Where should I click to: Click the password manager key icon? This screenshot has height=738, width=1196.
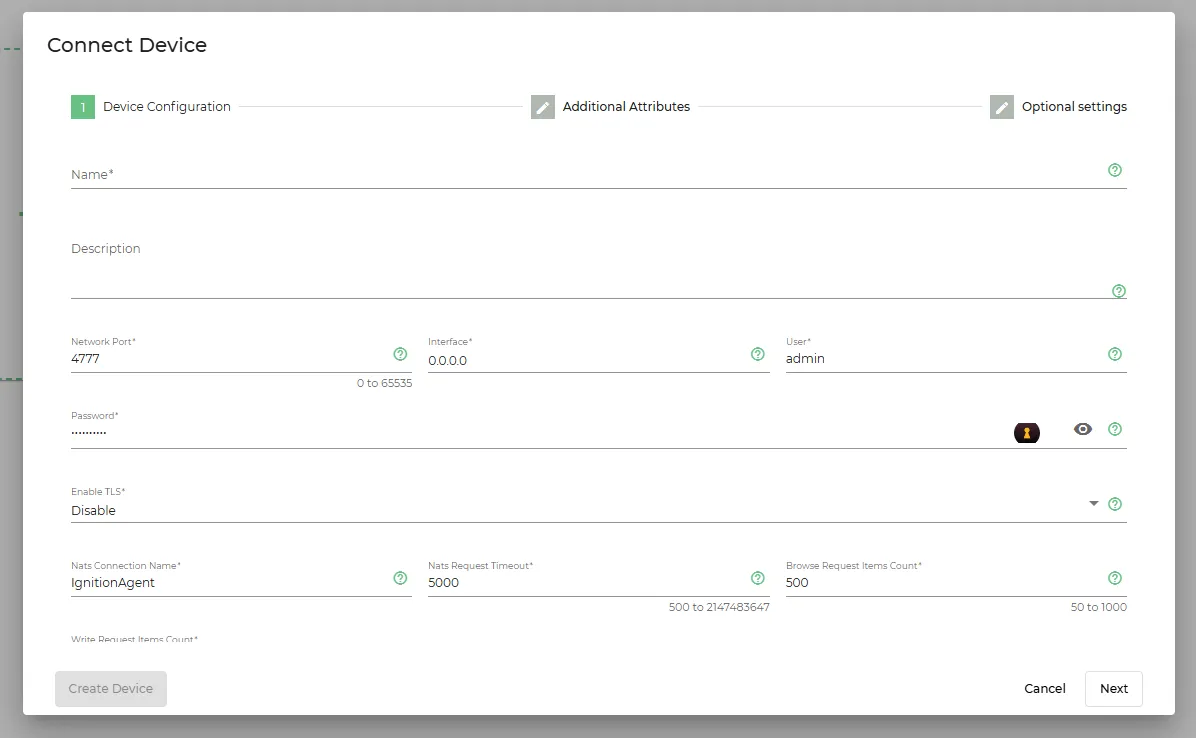coord(1027,433)
